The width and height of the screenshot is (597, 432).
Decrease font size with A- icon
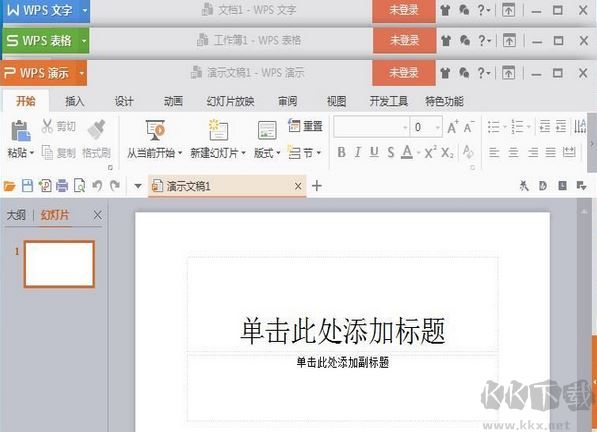[x=469, y=127]
